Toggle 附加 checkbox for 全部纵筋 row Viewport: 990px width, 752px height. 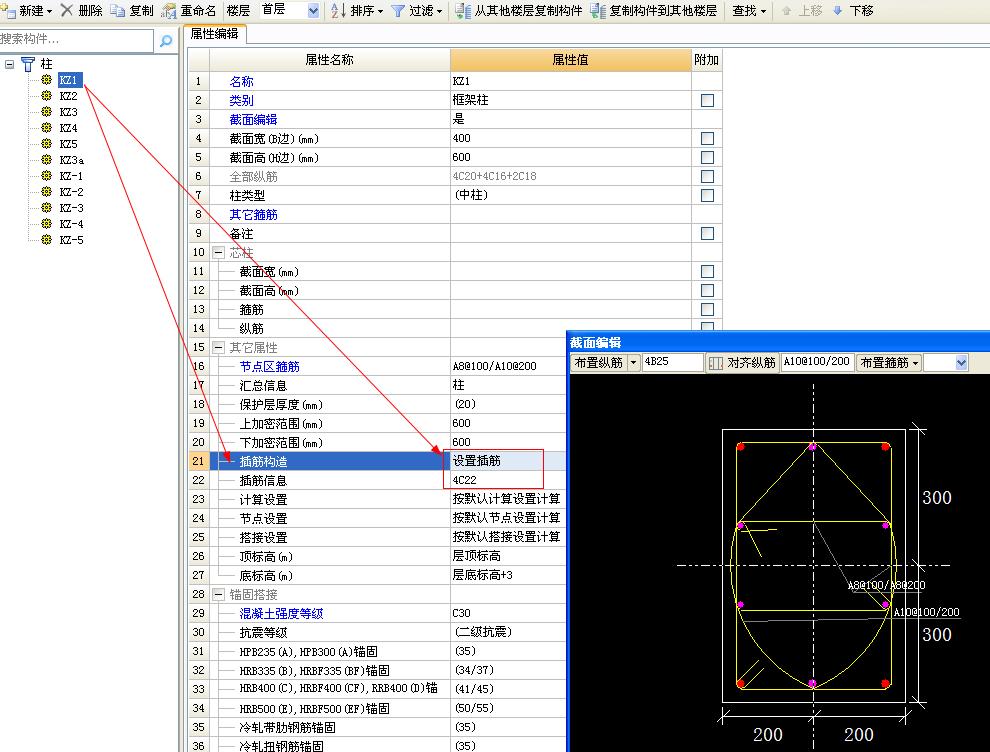(707, 176)
